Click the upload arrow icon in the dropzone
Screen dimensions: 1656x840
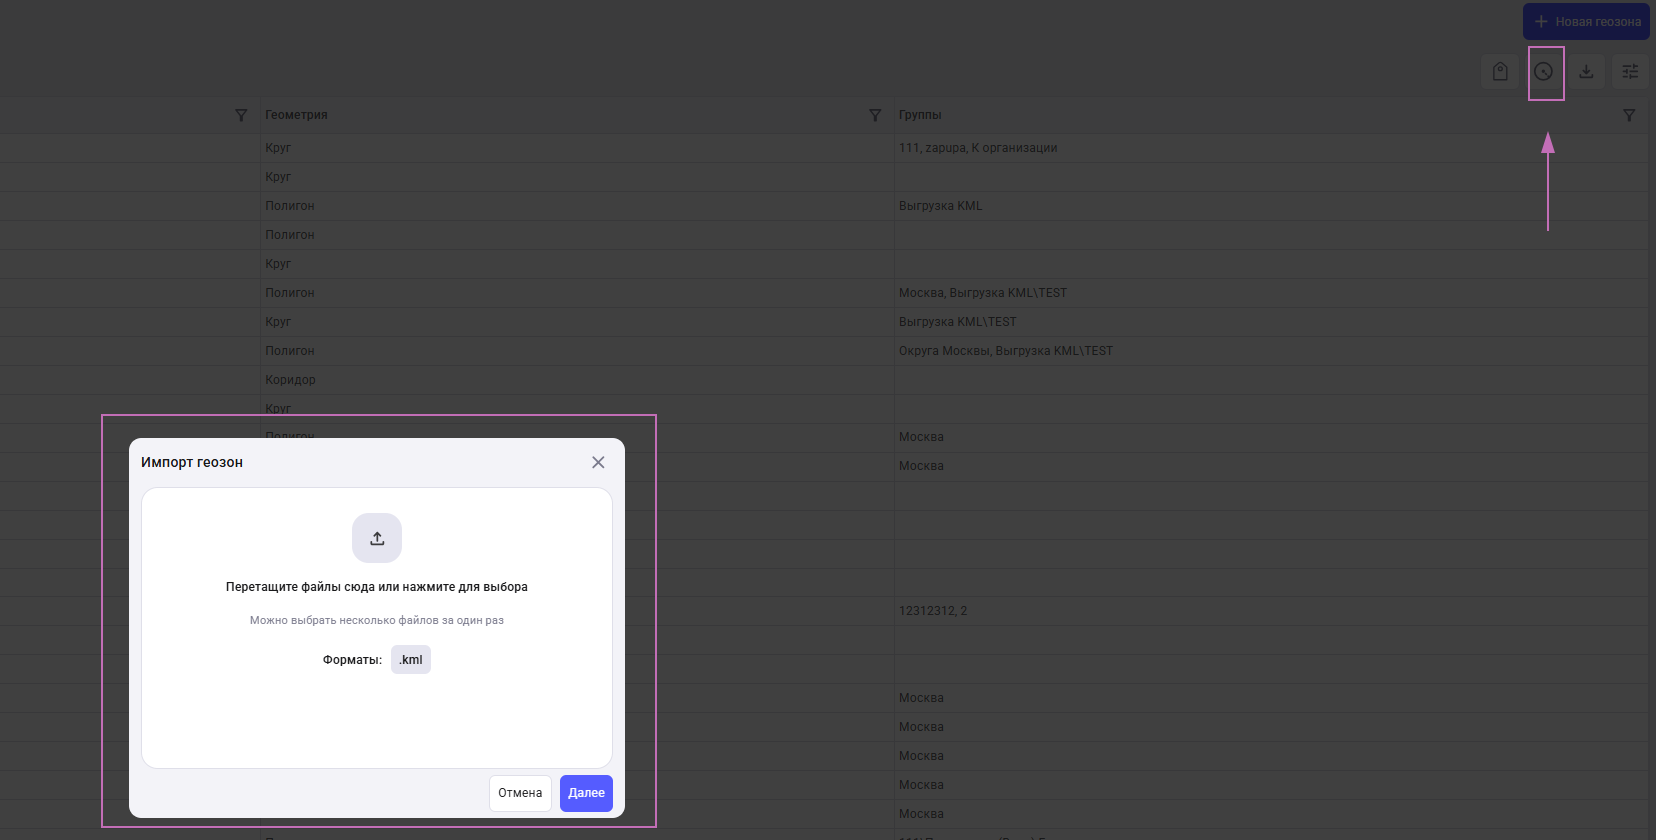(x=377, y=538)
